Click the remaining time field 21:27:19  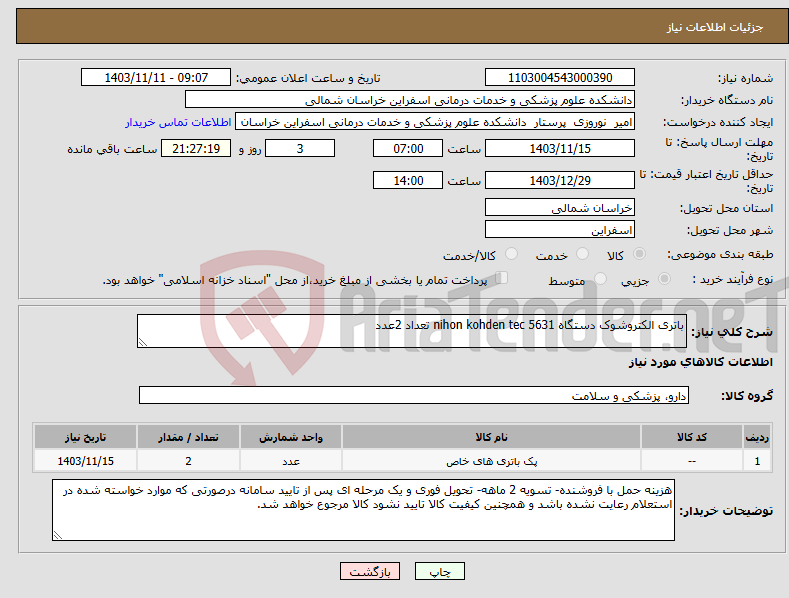(x=196, y=148)
